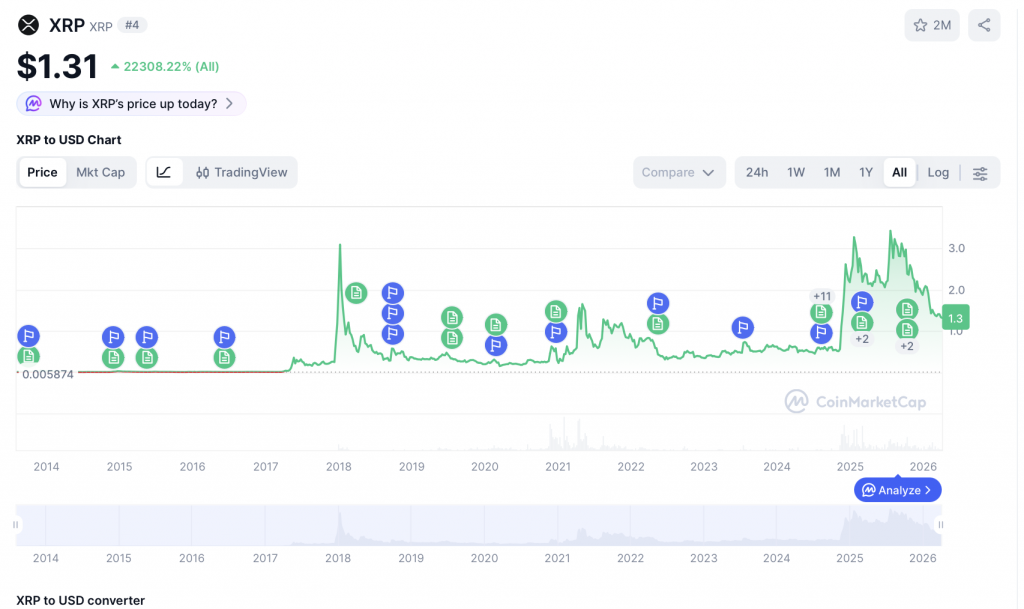Click the blue flag marker in mid-2016
This screenshot has height=609, width=1024.
pyautogui.click(x=224, y=337)
